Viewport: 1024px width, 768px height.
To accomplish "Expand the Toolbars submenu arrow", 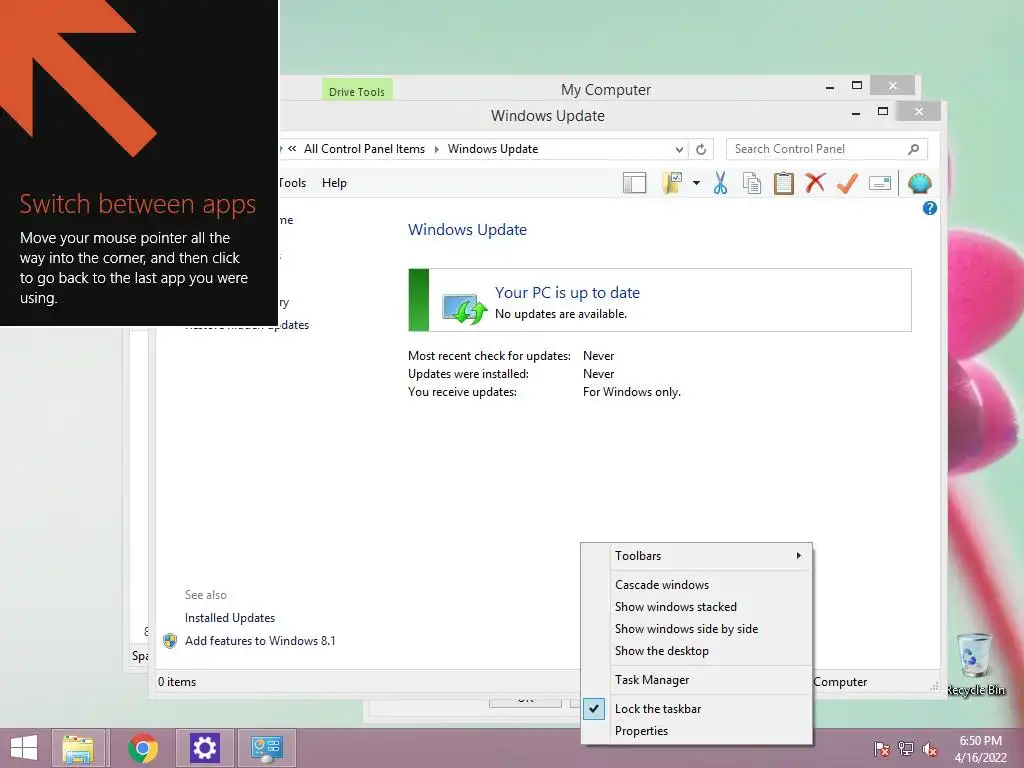I will 798,556.
